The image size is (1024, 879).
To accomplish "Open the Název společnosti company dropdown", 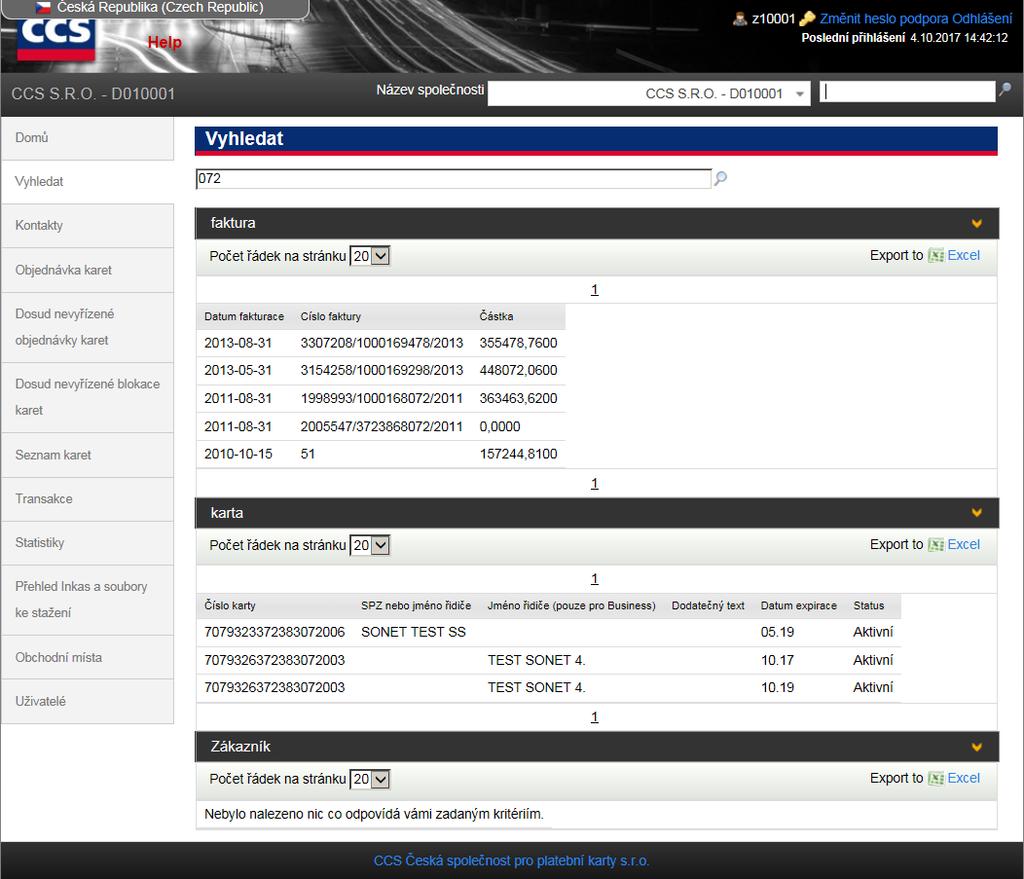I will pos(649,93).
